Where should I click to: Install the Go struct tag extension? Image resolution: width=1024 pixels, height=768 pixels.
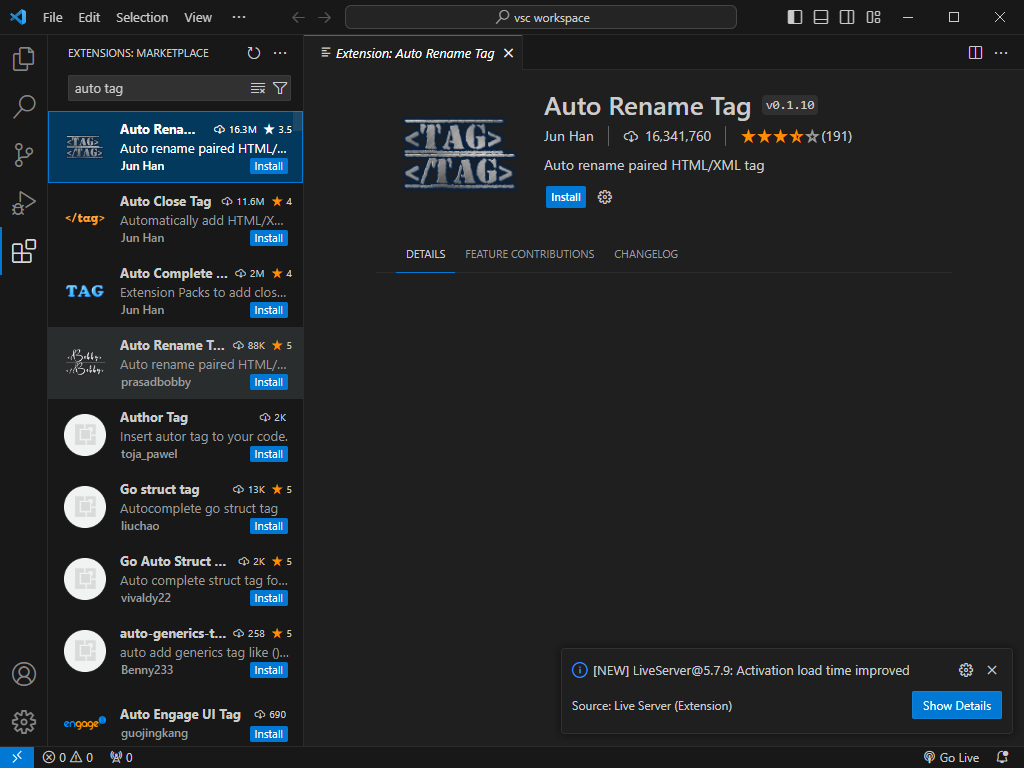268,526
